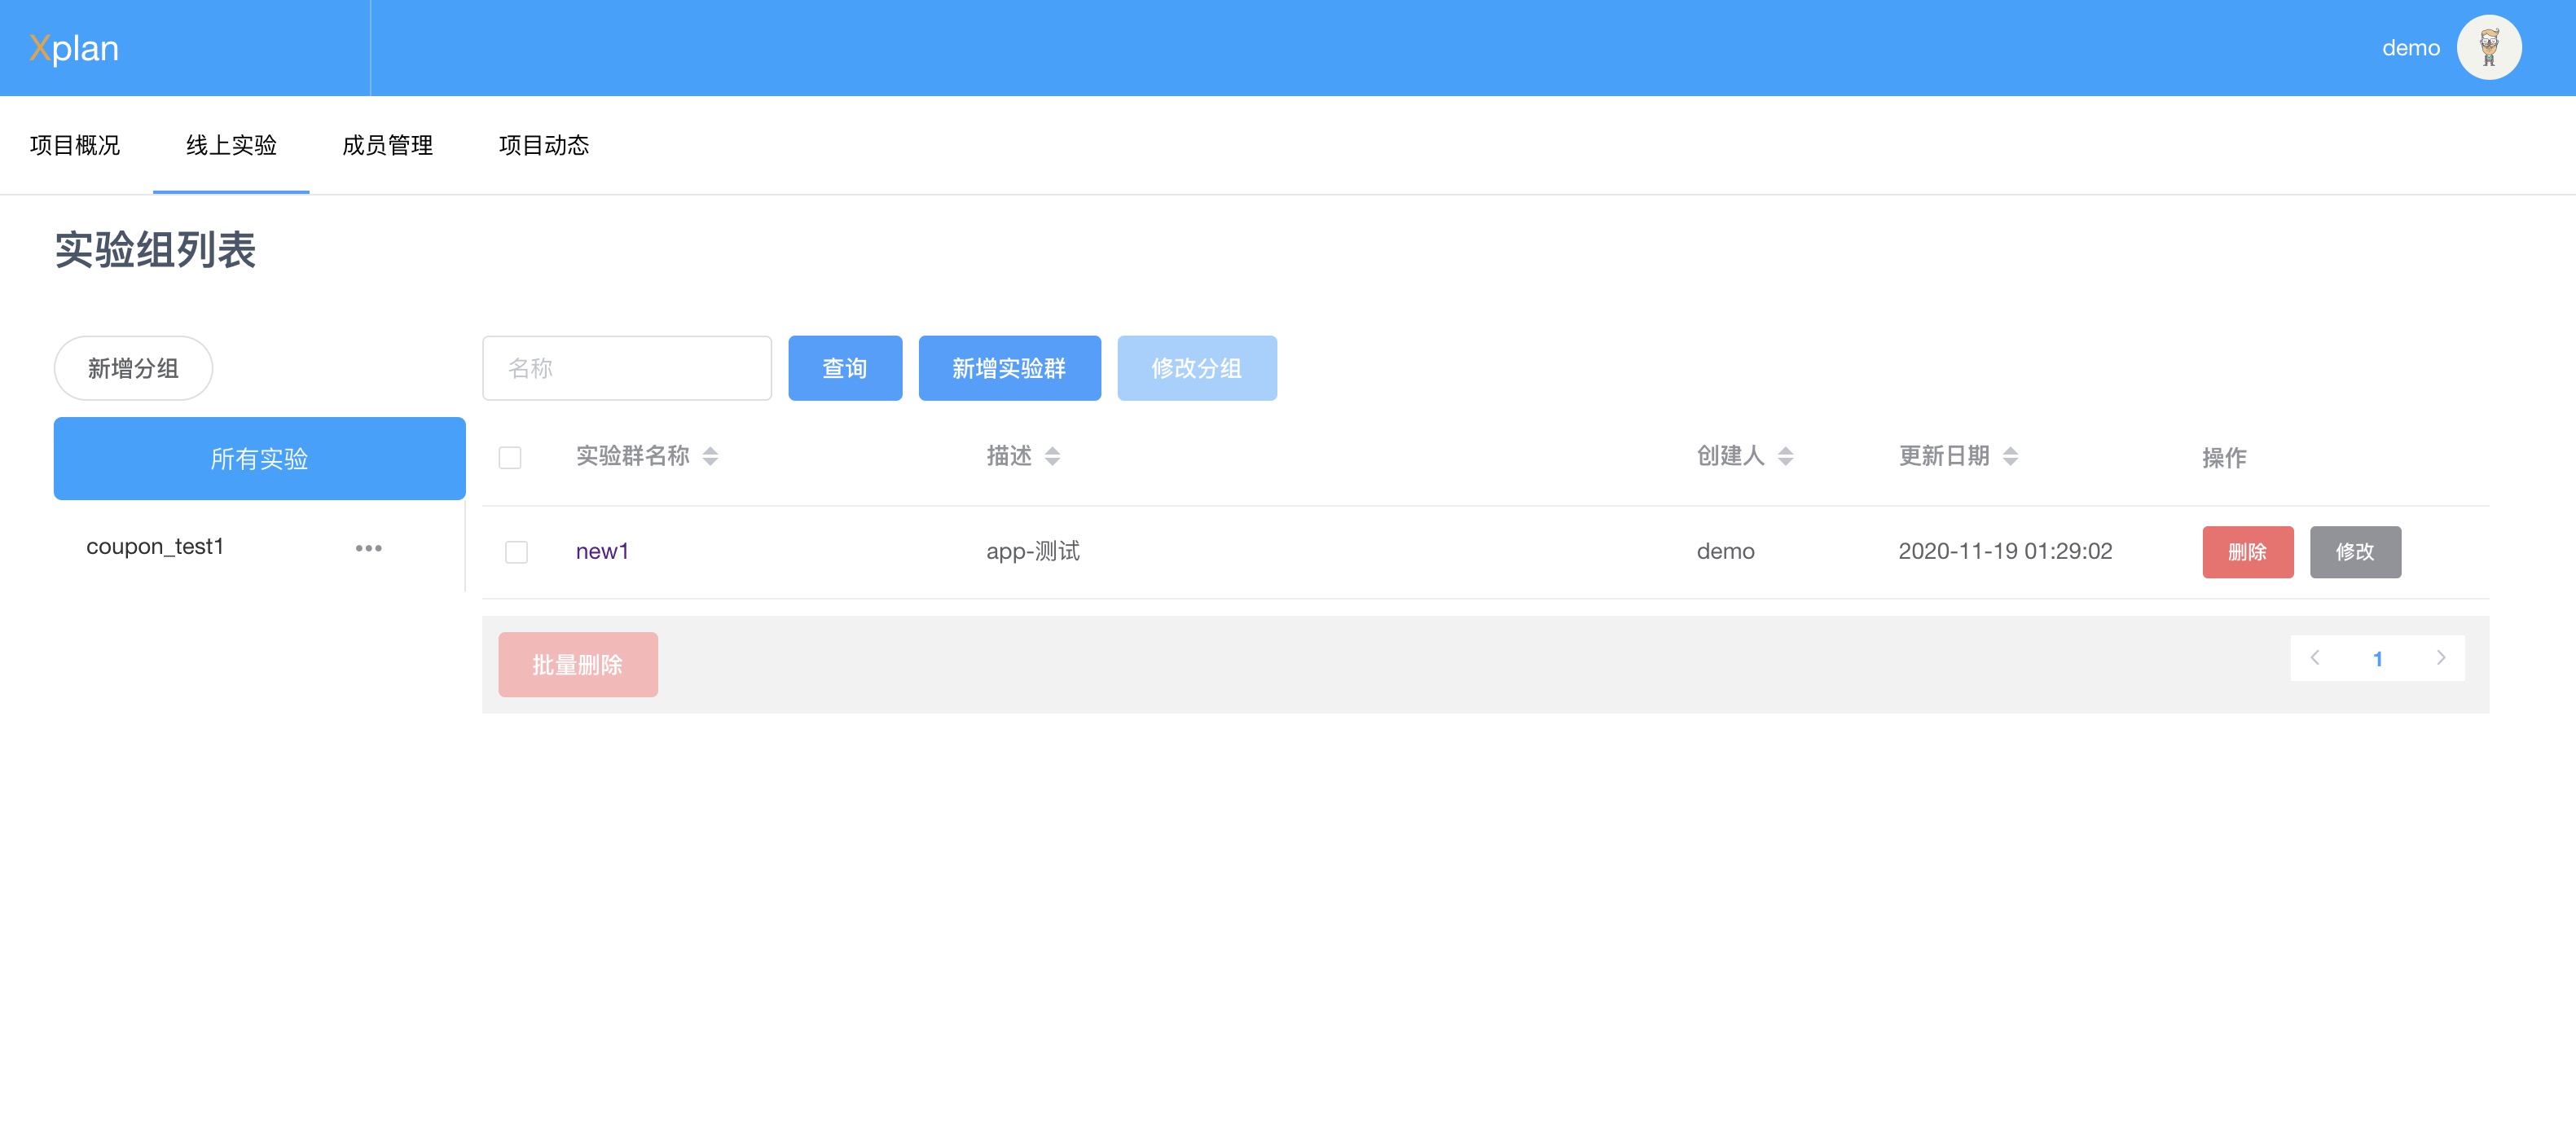
Task: Sort by 描述 column arrows
Action: click(1052, 457)
